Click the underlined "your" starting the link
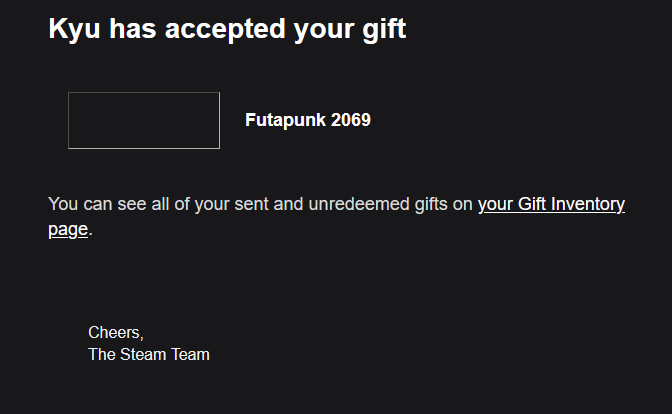The width and height of the screenshot is (672, 414). pyautogui.click(x=495, y=205)
